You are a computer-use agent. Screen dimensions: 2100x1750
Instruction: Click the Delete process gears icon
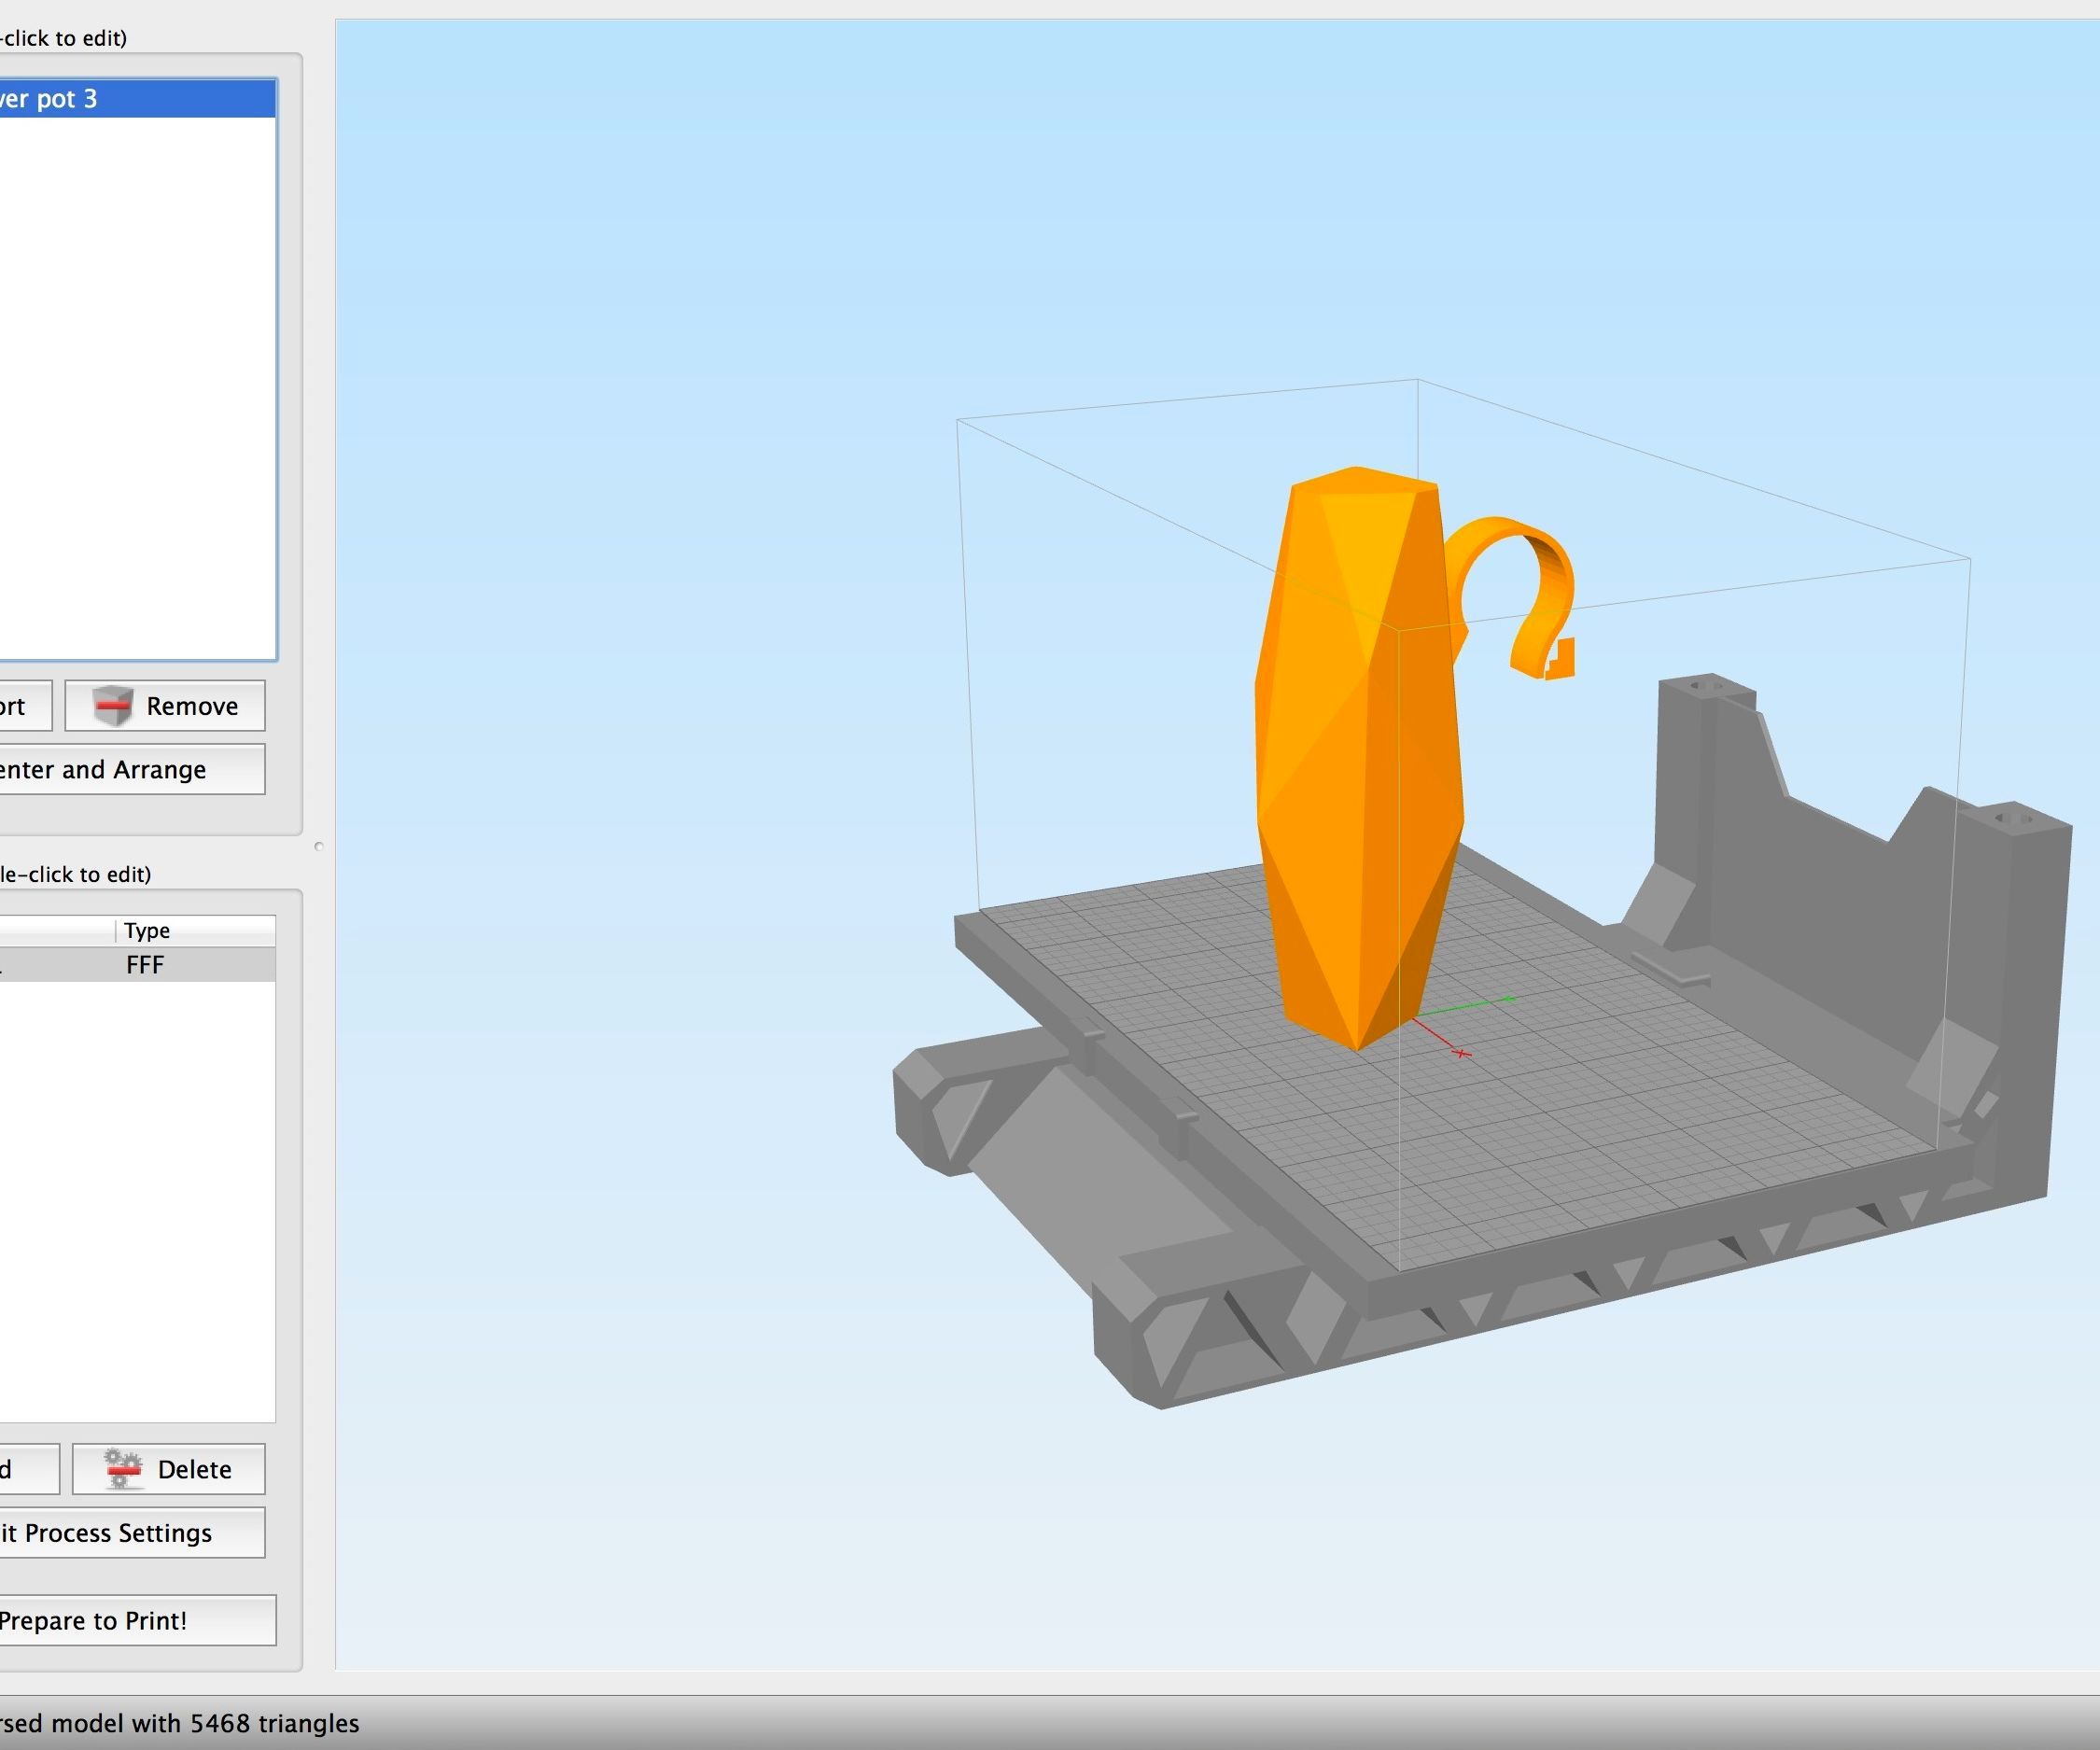tap(122, 1469)
